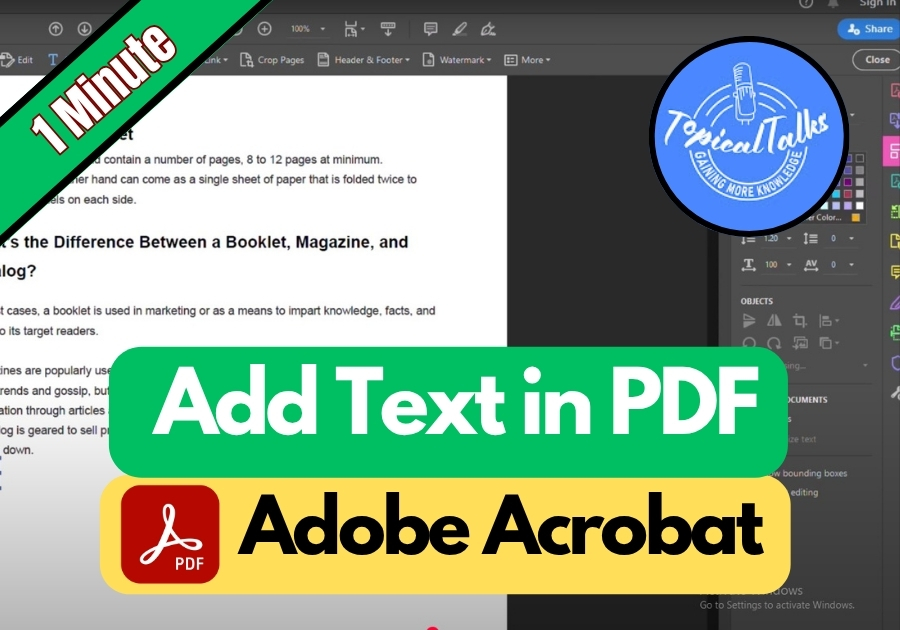The width and height of the screenshot is (900, 630).
Task: Go to previous page with up arrow
Action: point(56,29)
